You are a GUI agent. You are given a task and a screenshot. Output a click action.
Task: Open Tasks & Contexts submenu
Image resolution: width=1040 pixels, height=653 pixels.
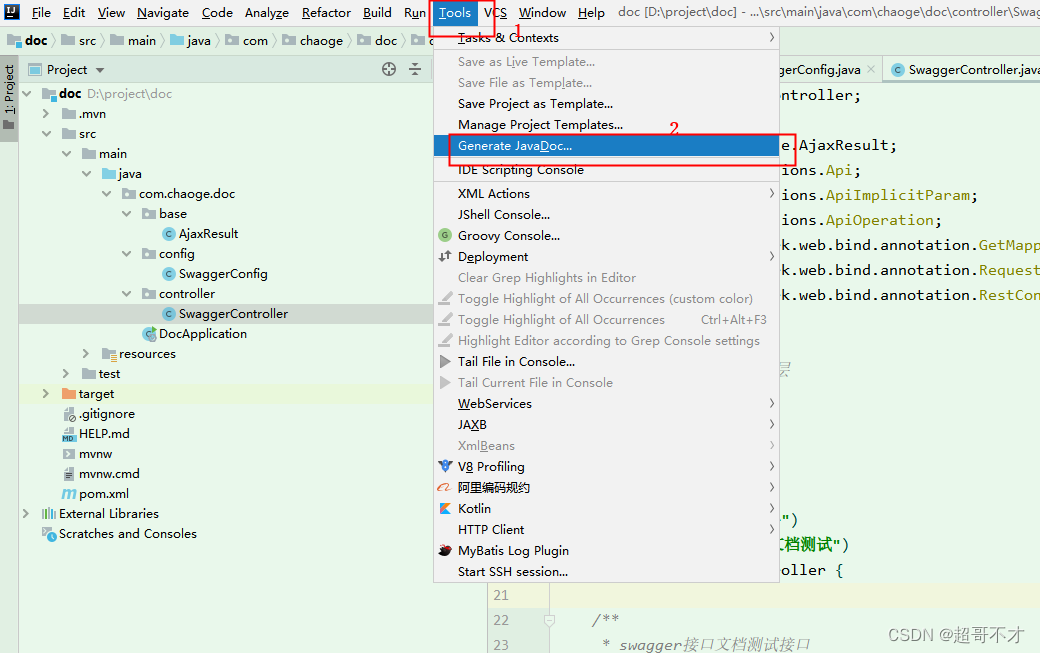coord(606,38)
